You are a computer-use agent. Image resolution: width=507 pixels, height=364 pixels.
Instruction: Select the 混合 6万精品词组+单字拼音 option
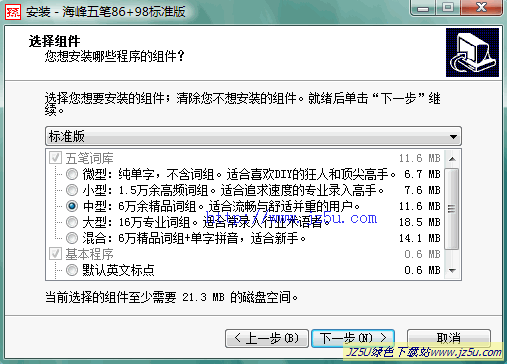(72, 238)
